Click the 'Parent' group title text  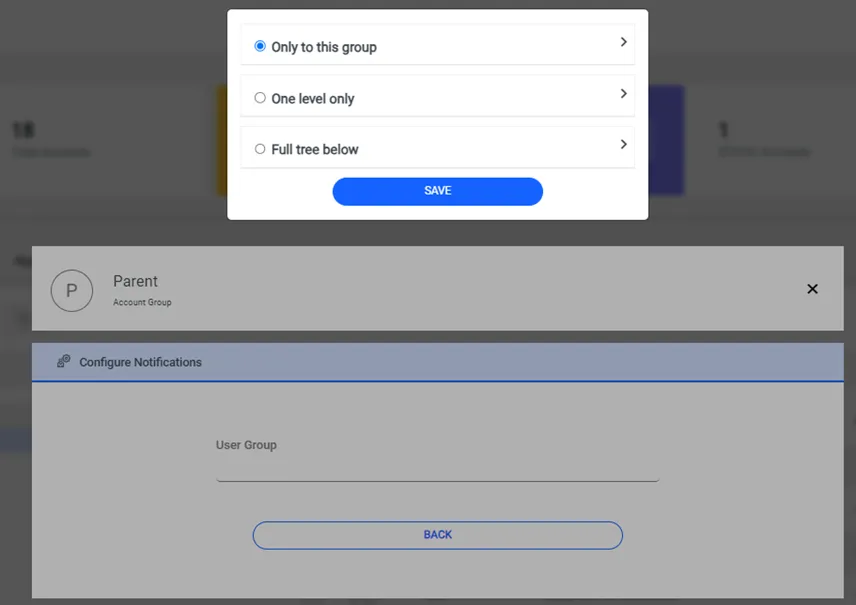[x=135, y=281]
